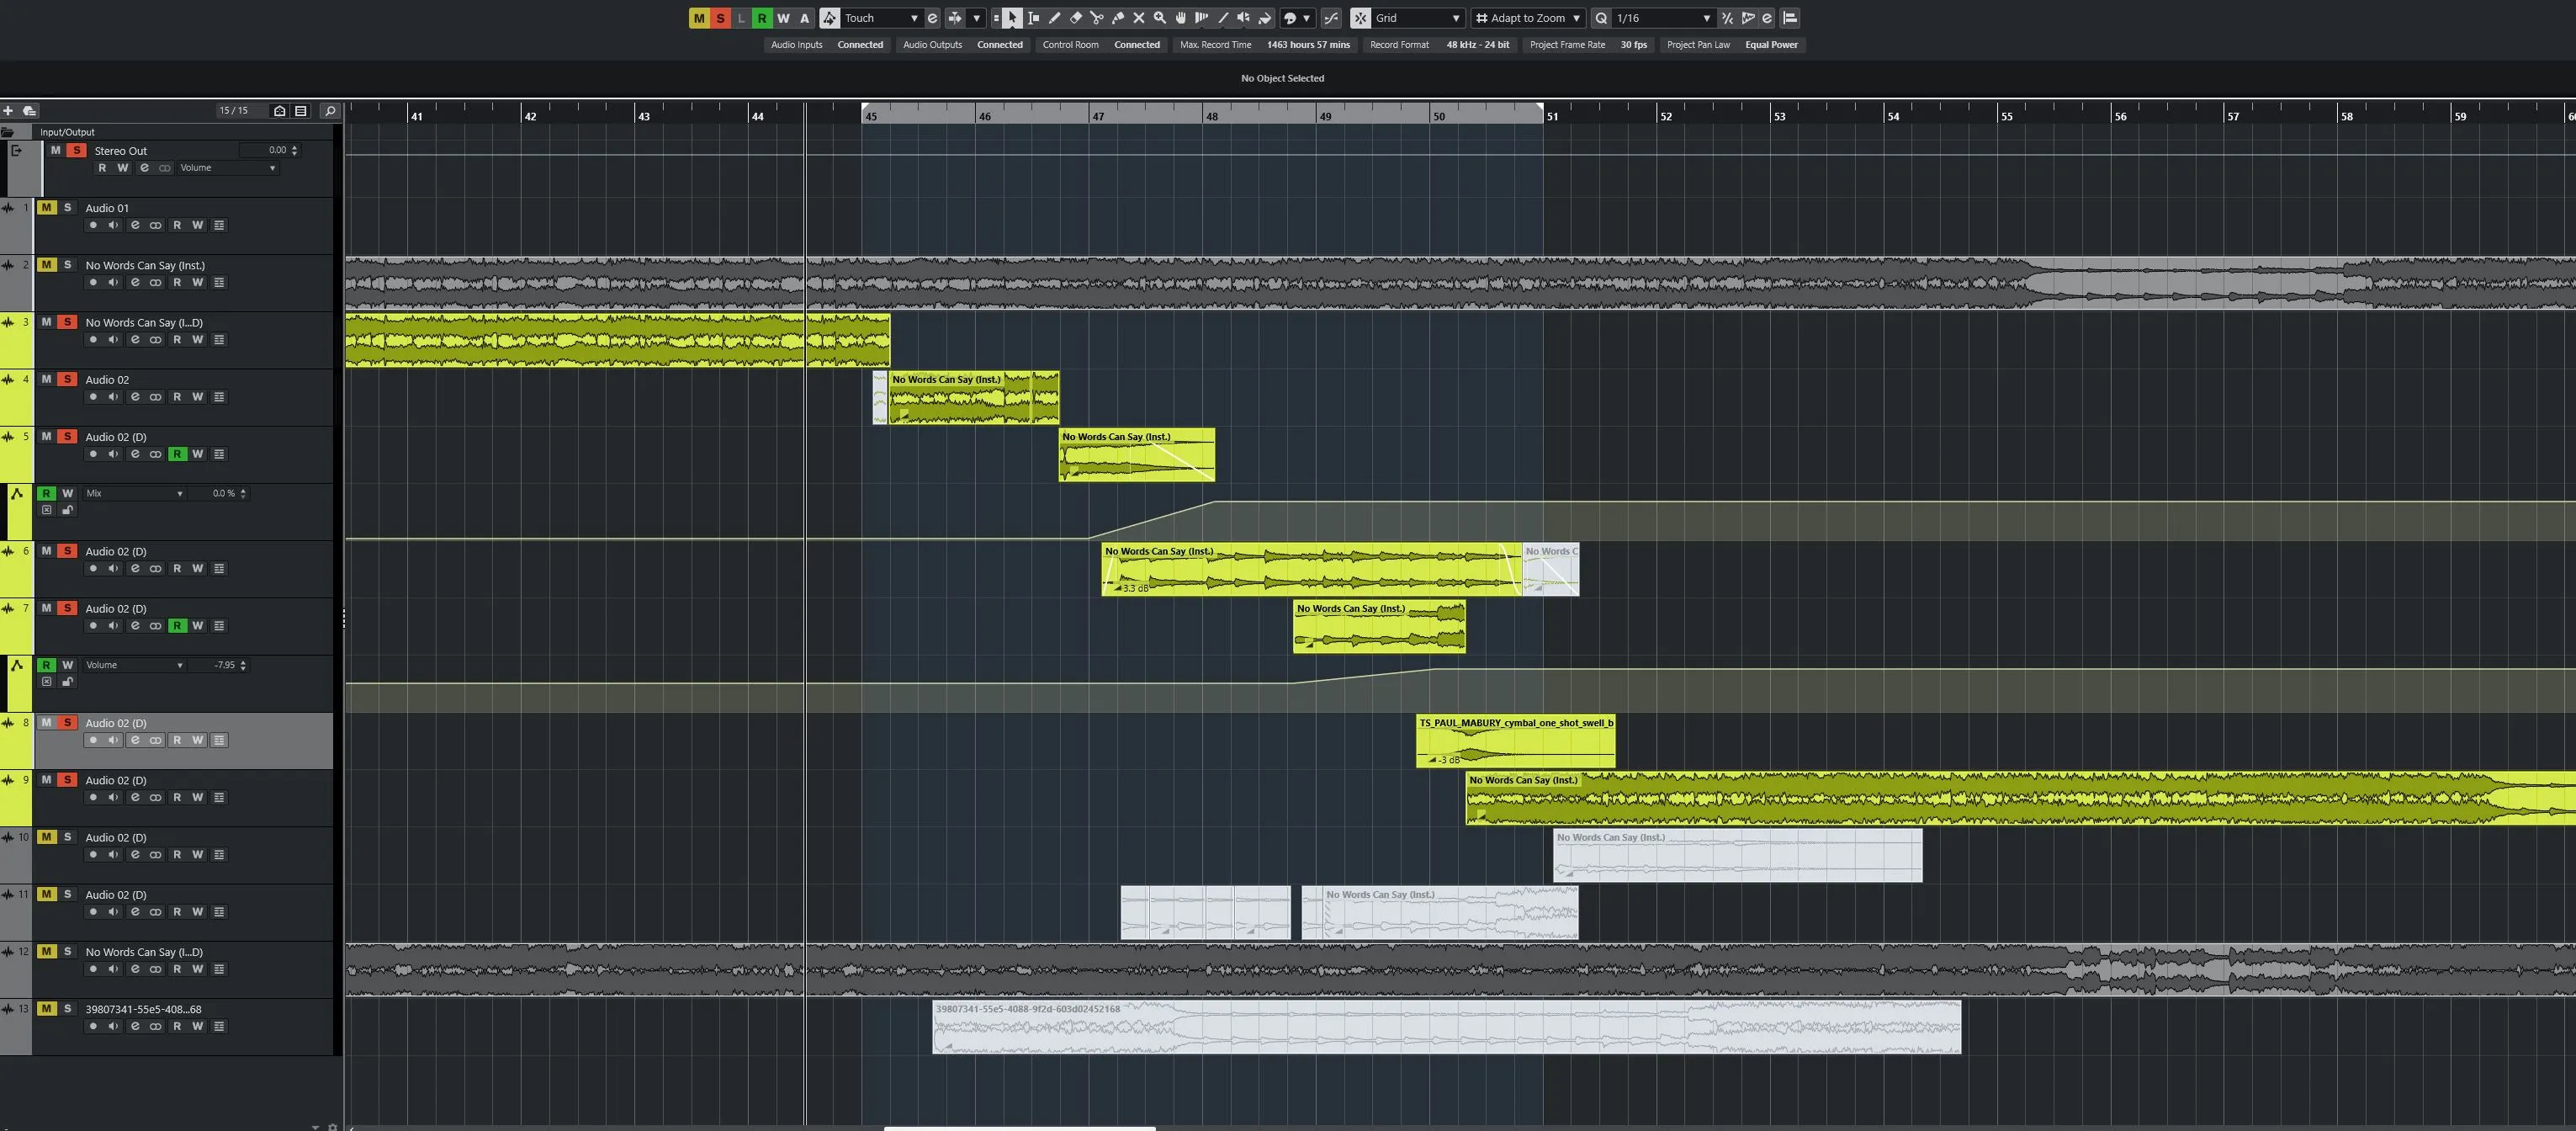
Task: Select the Glue tool
Action: point(1118,18)
